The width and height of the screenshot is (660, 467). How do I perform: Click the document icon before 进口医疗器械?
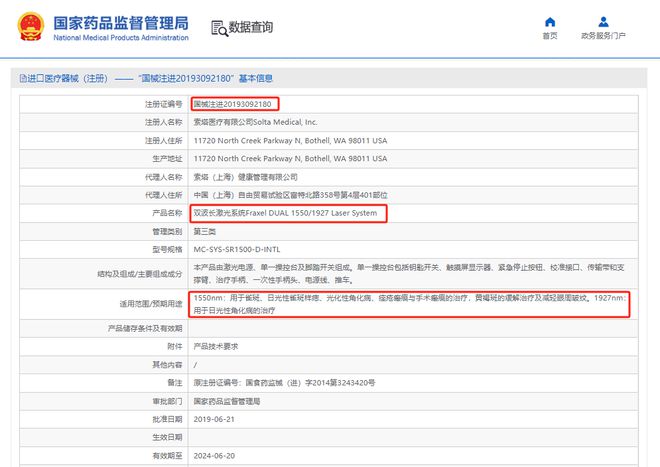click(23, 78)
